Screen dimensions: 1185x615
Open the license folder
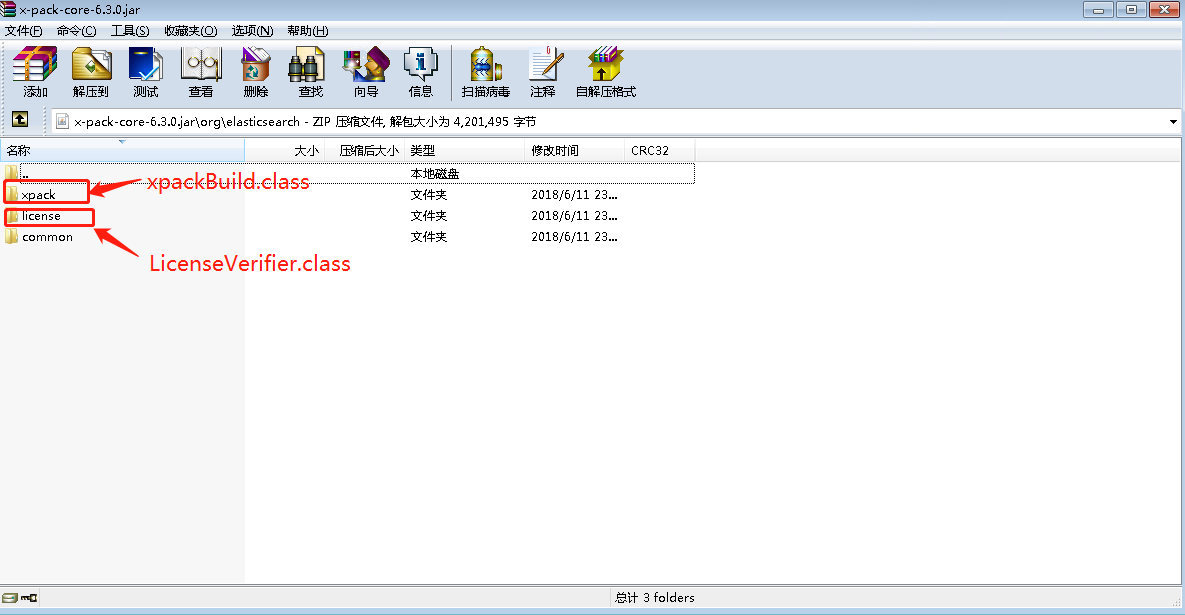pos(40,215)
